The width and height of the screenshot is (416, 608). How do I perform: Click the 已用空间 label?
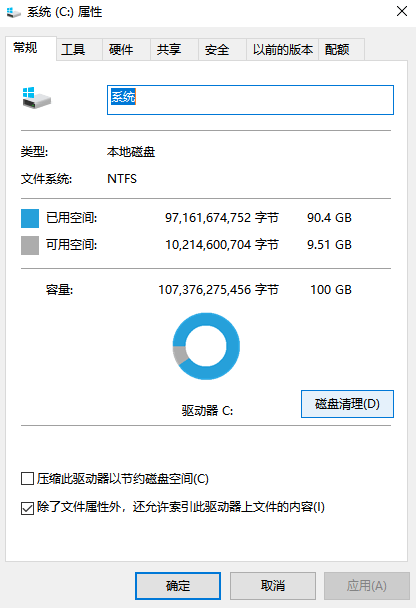(x=71, y=218)
